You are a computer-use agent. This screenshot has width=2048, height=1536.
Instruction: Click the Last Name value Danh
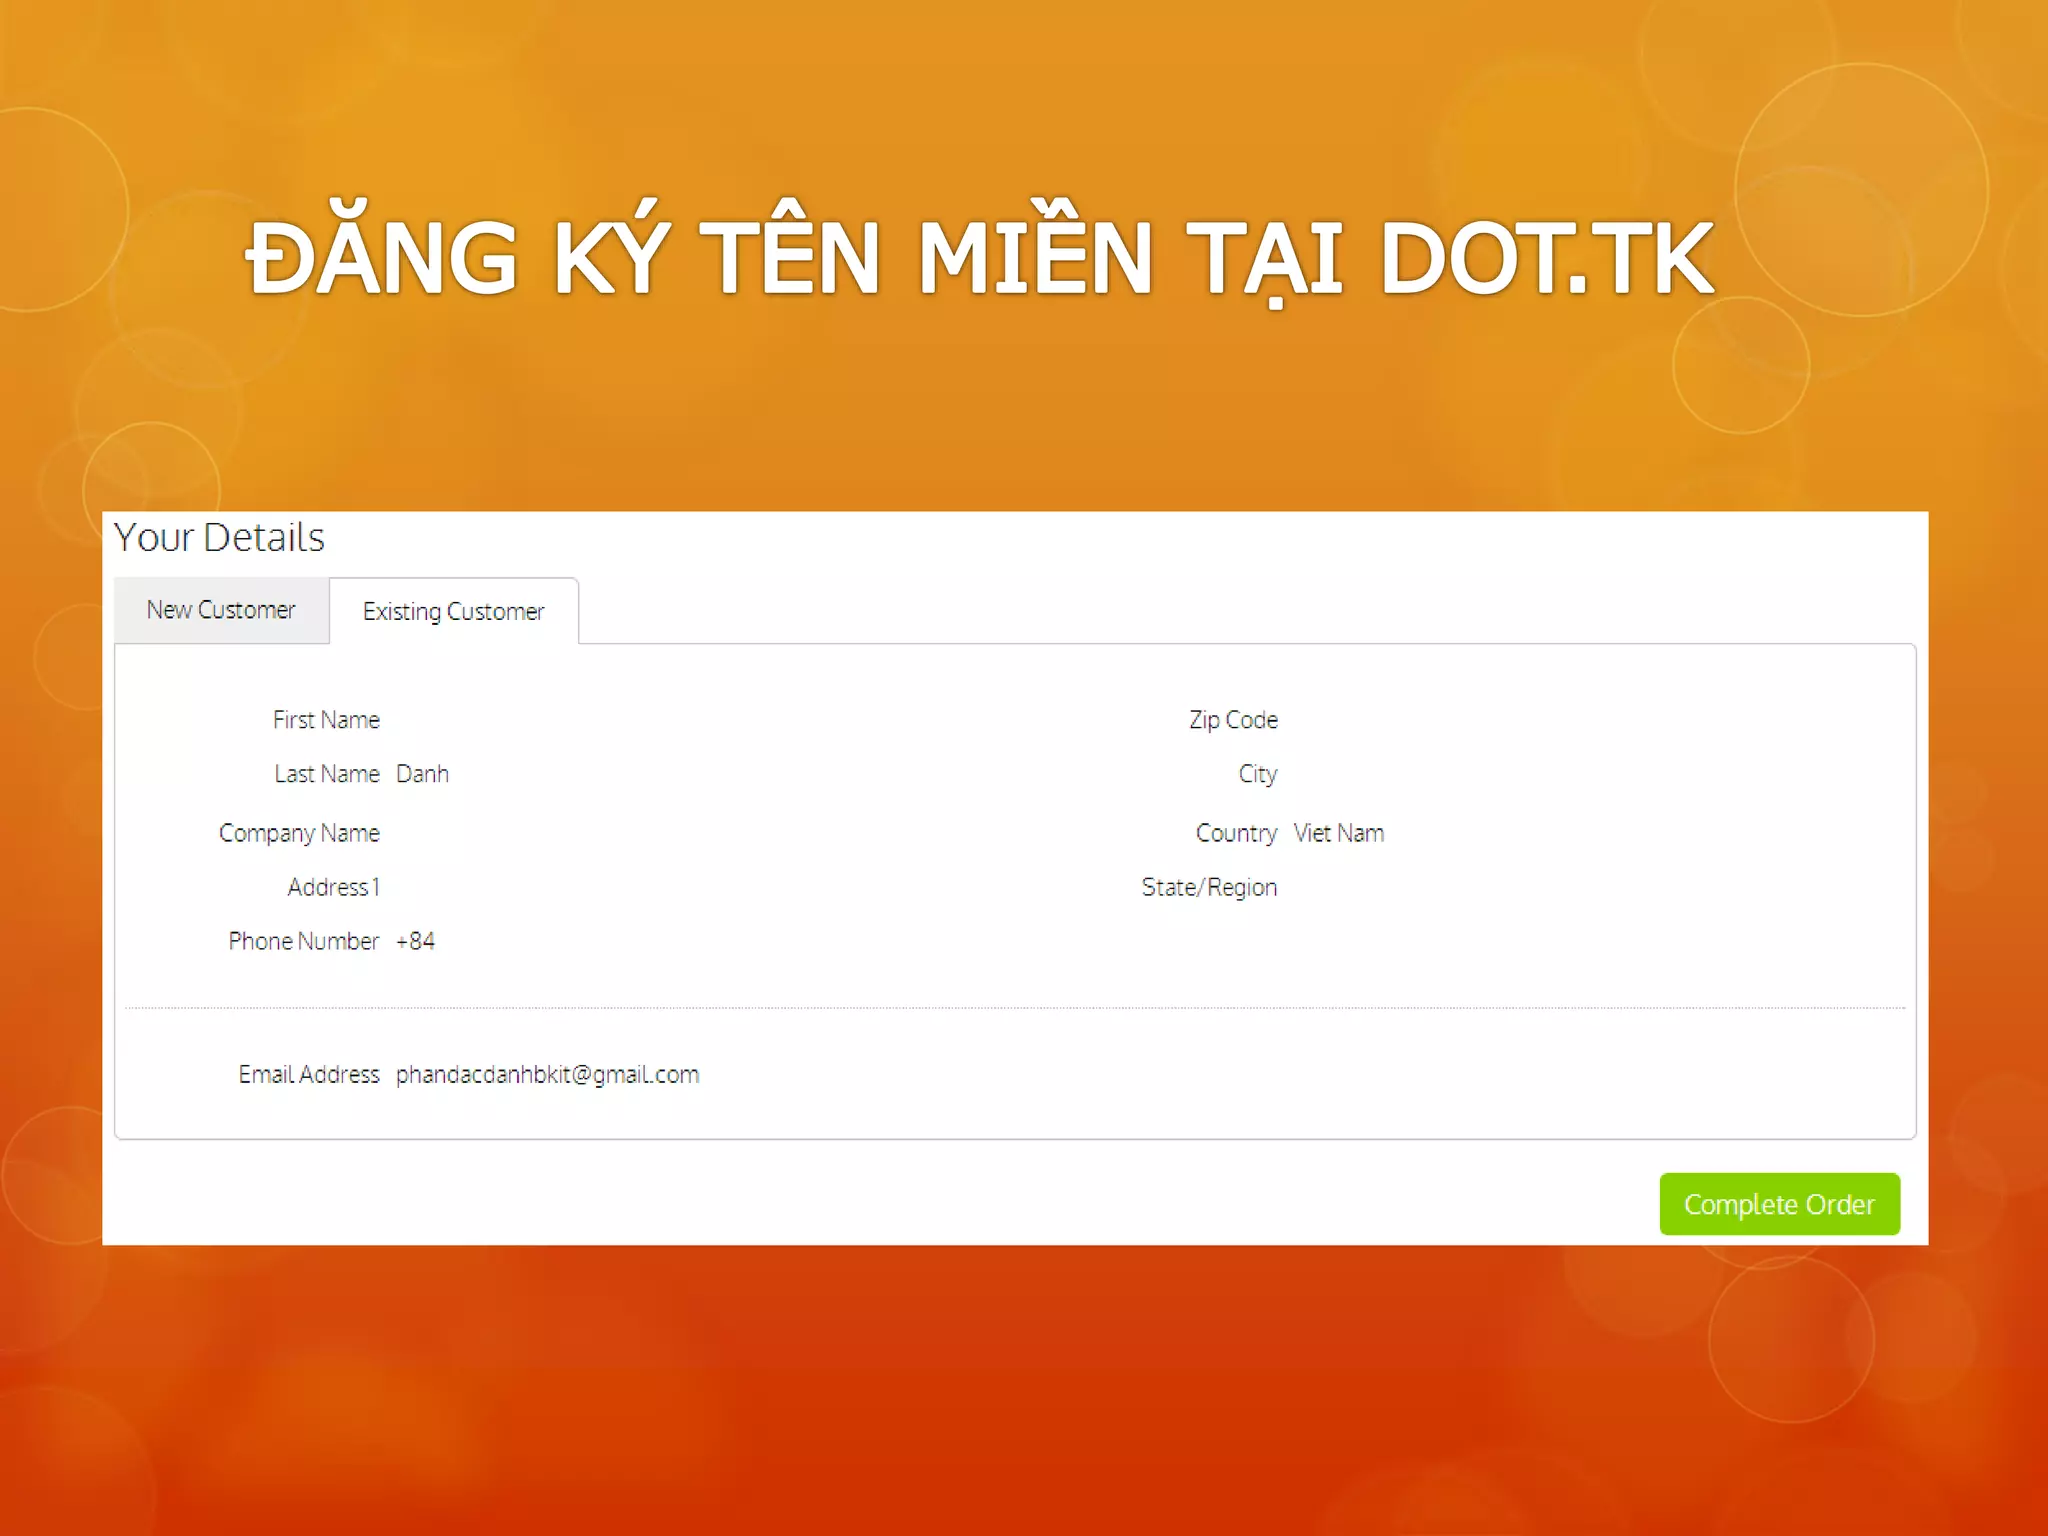pos(422,774)
